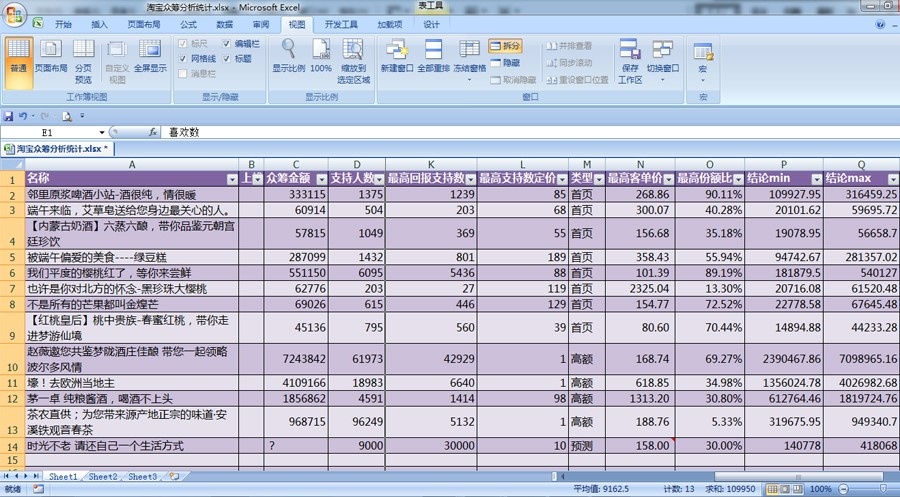Set zoom to 100% via ribbon icon

321,56
